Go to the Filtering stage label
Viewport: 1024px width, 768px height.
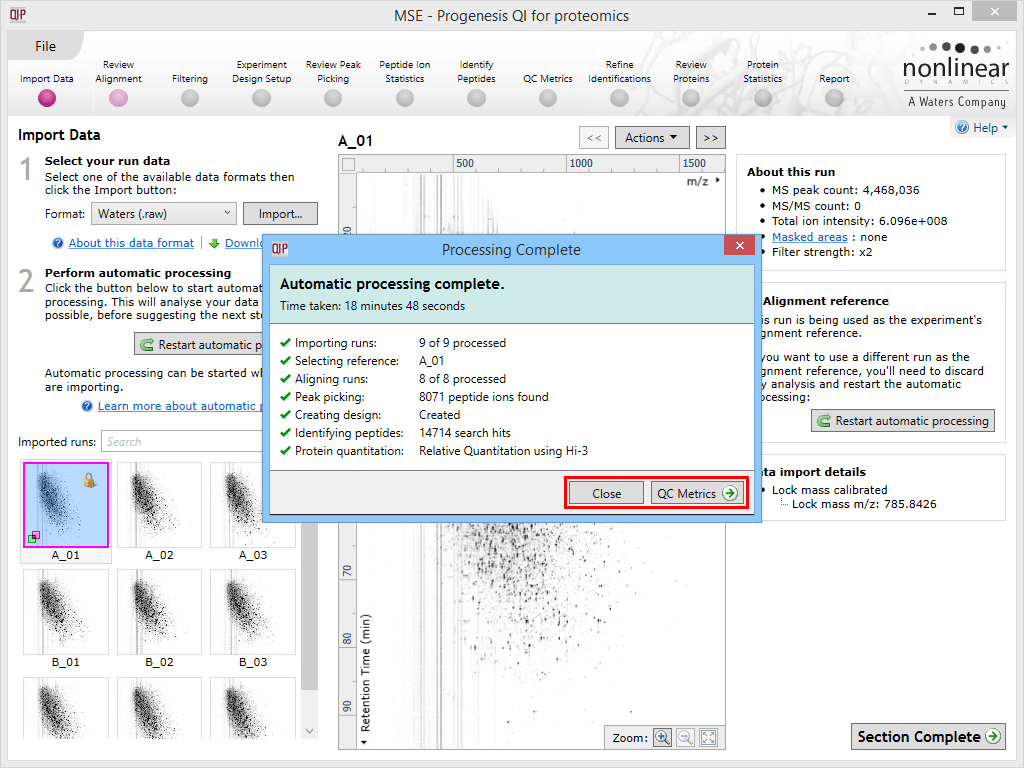click(190, 78)
